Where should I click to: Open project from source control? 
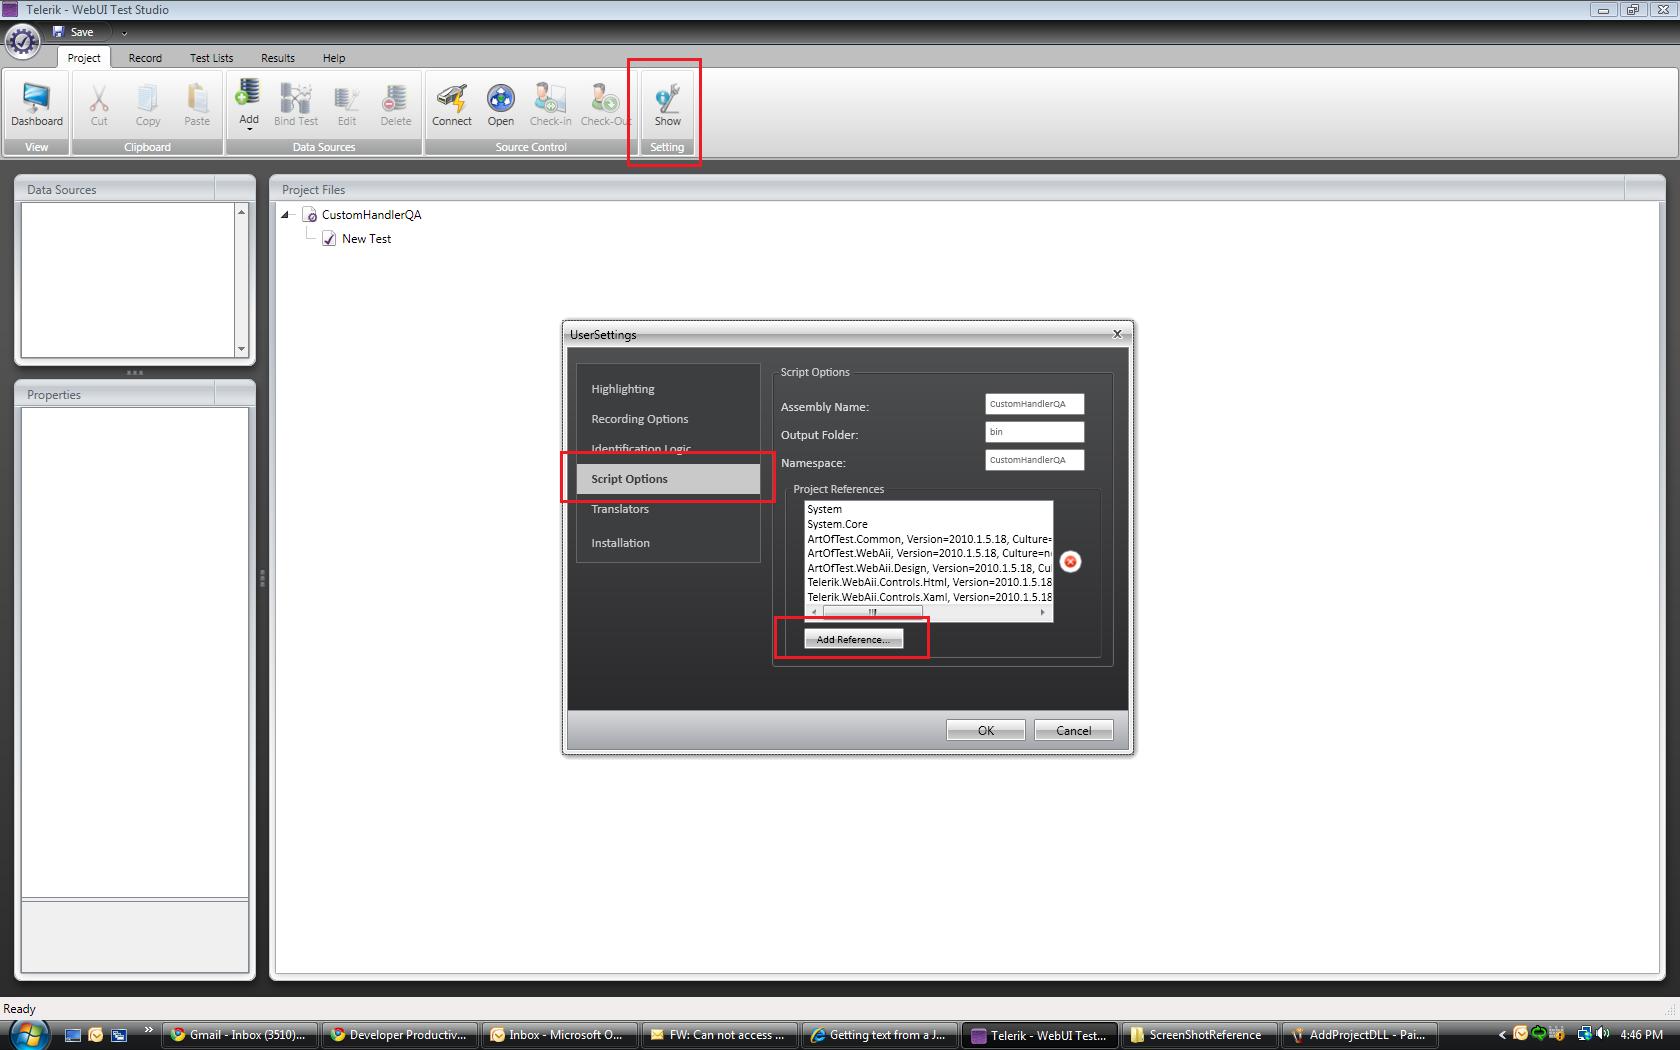(x=501, y=104)
